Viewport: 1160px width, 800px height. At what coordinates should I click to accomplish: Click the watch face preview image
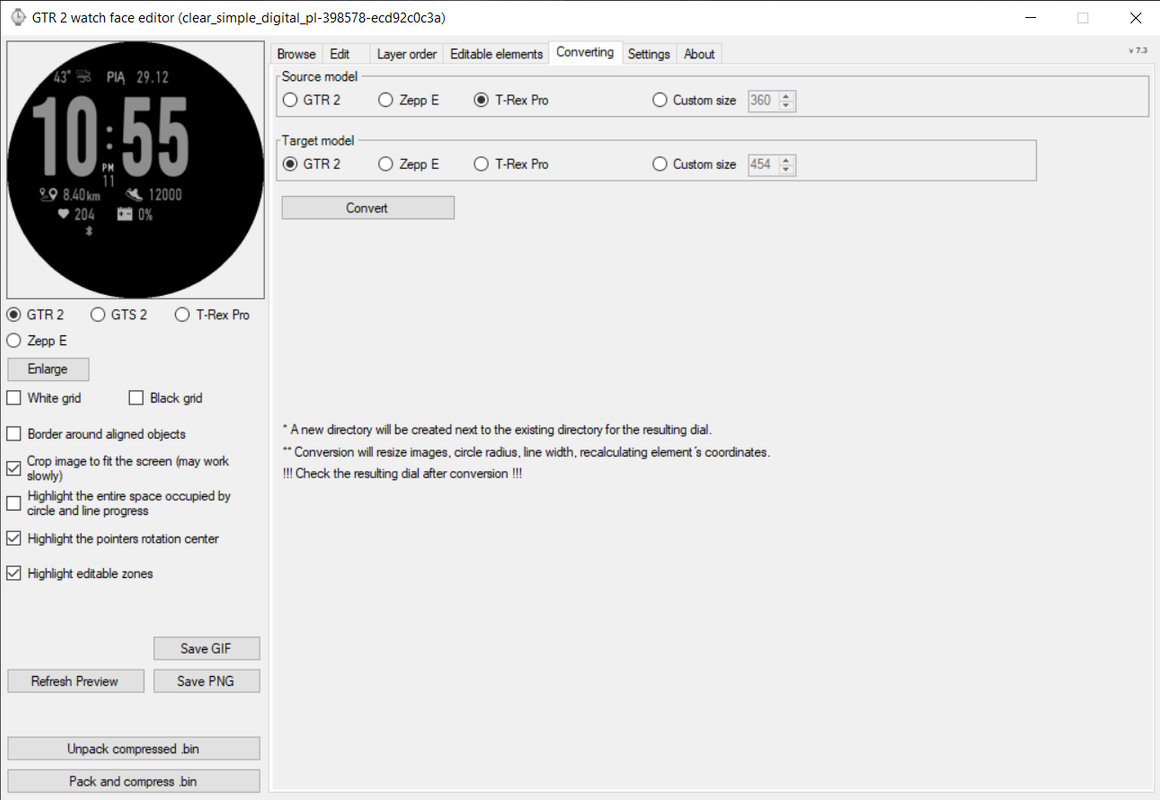tap(135, 170)
